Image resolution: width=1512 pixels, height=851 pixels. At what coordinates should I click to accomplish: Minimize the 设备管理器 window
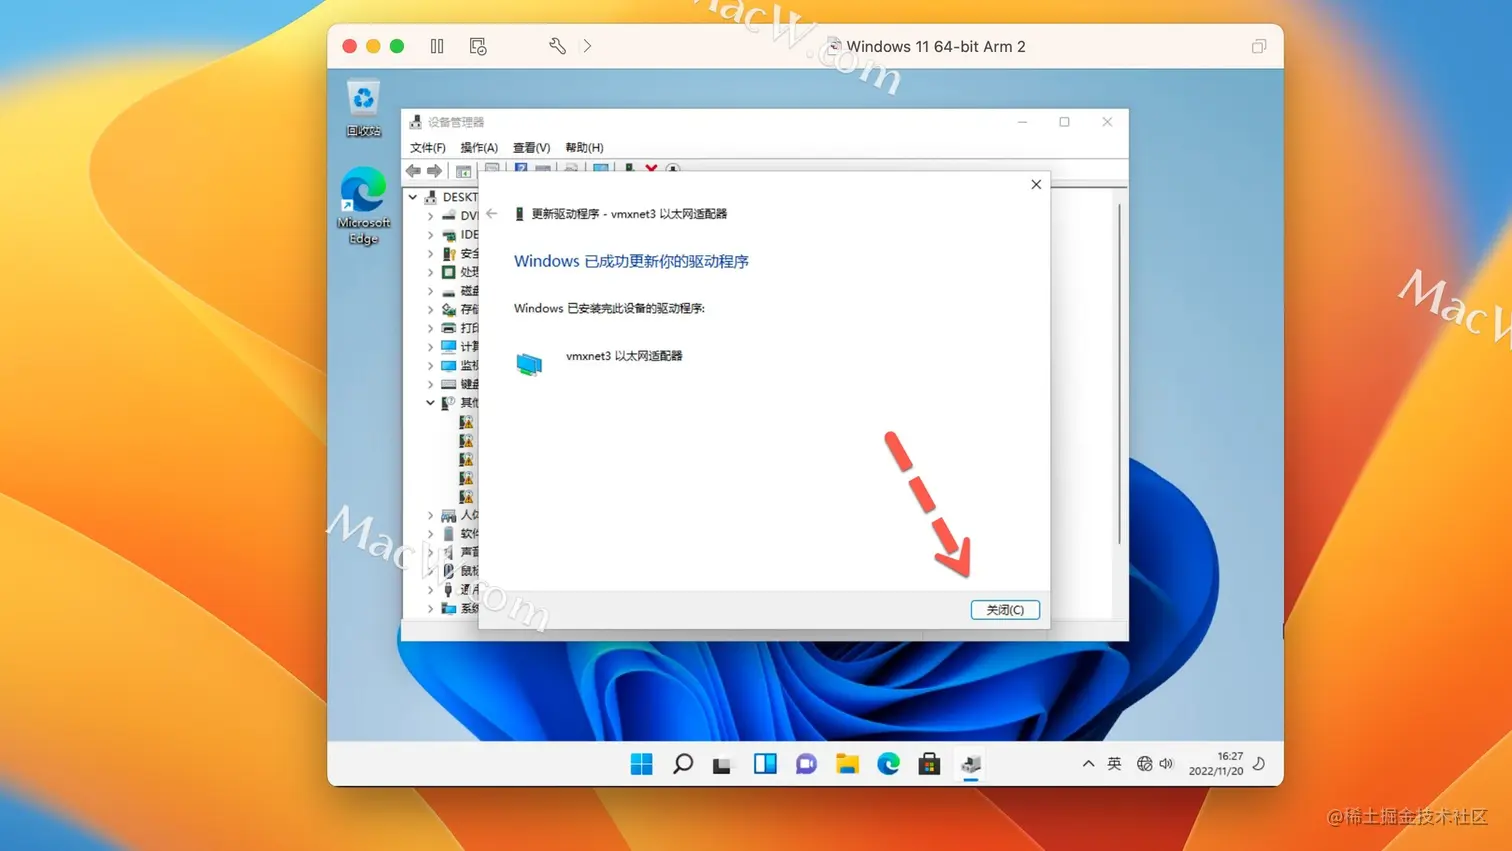click(x=1022, y=122)
